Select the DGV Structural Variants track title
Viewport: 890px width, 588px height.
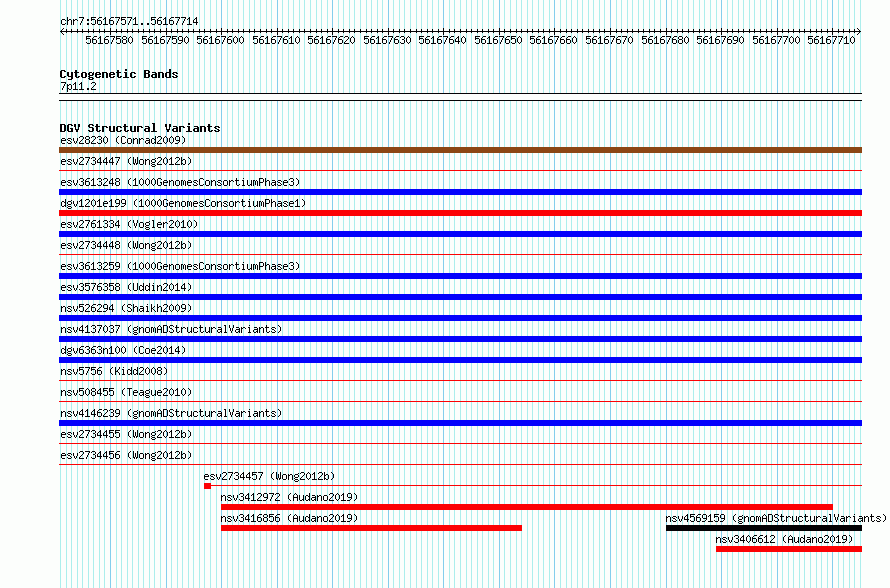point(140,128)
